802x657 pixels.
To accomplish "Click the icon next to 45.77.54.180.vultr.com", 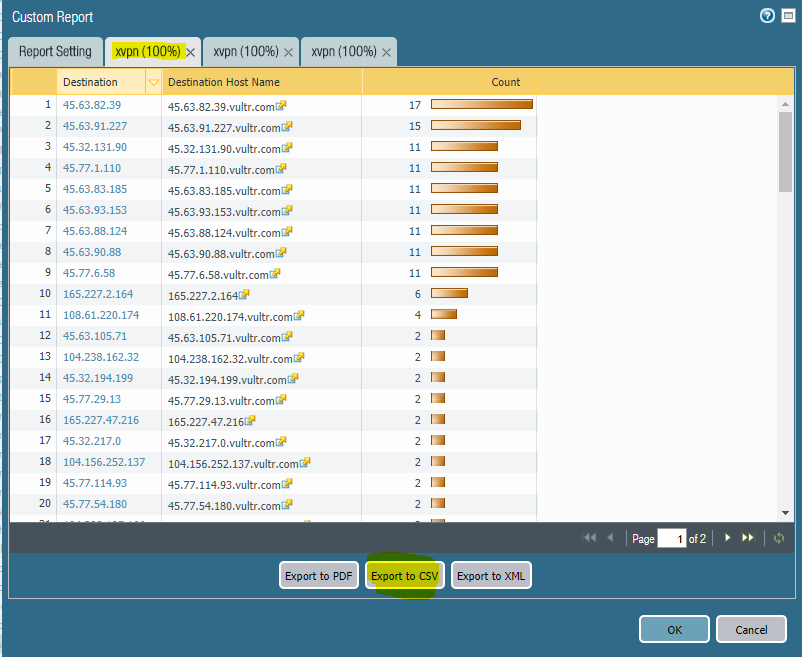I will coord(288,504).
